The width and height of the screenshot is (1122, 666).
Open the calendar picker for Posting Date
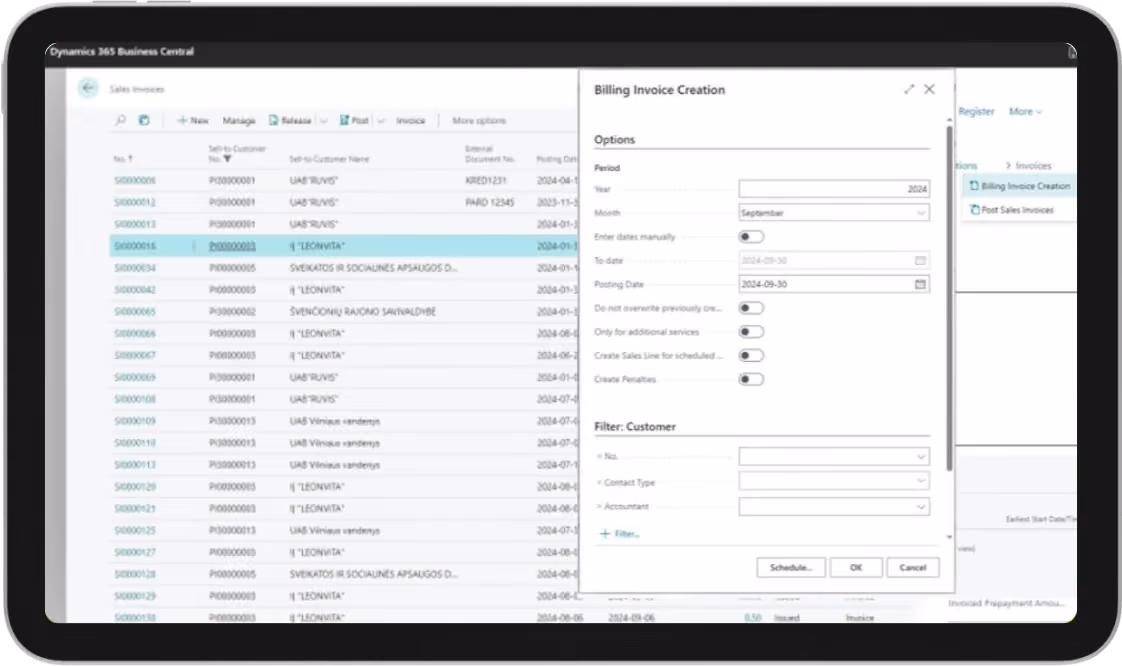pos(920,284)
